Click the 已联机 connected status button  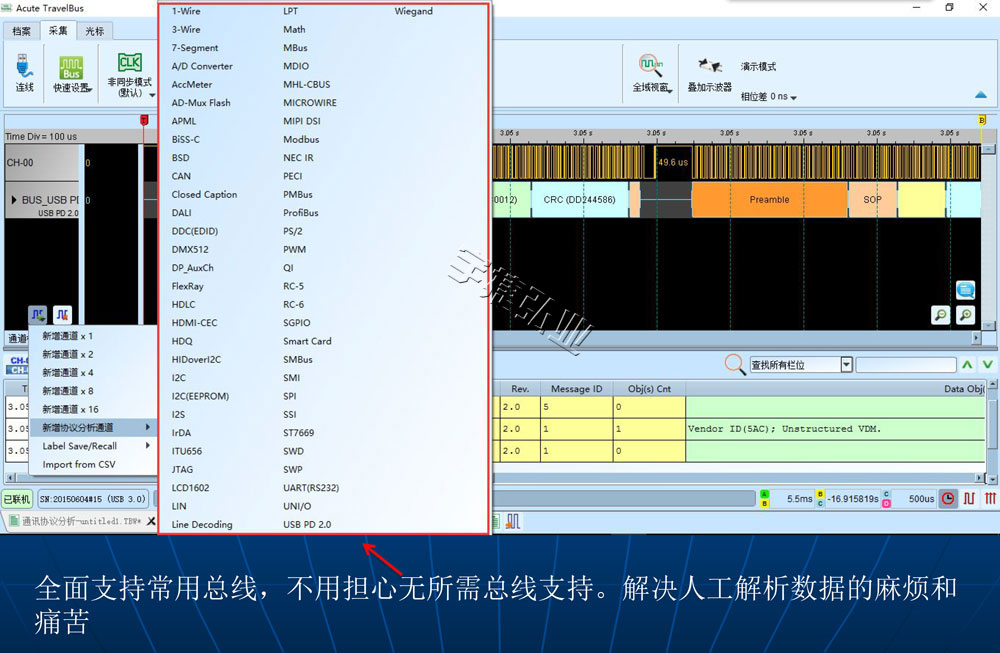point(17,499)
